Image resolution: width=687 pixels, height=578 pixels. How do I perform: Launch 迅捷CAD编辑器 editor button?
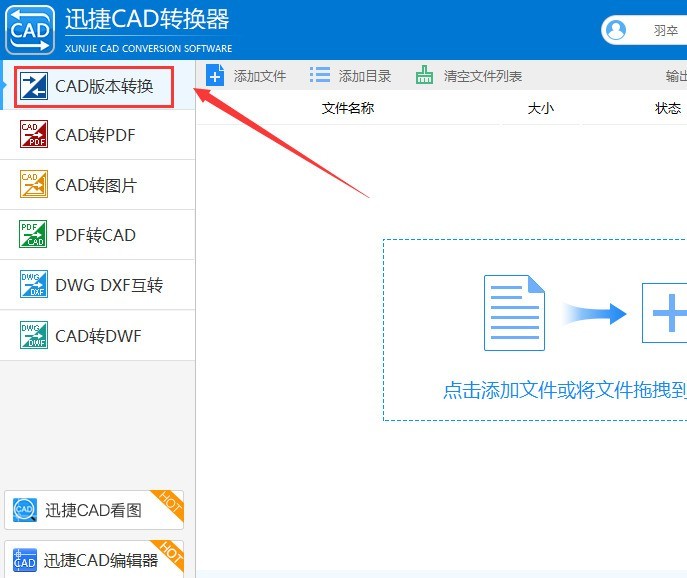pyautogui.click(x=93, y=560)
